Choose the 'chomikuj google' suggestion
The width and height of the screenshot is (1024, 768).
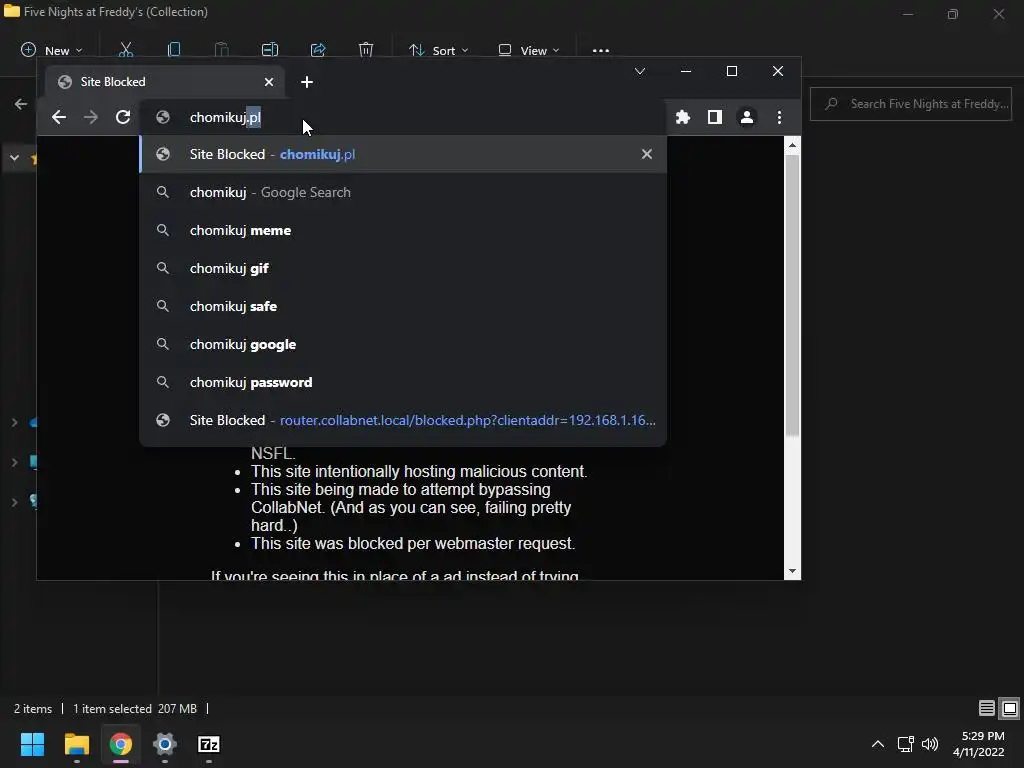click(x=403, y=344)
